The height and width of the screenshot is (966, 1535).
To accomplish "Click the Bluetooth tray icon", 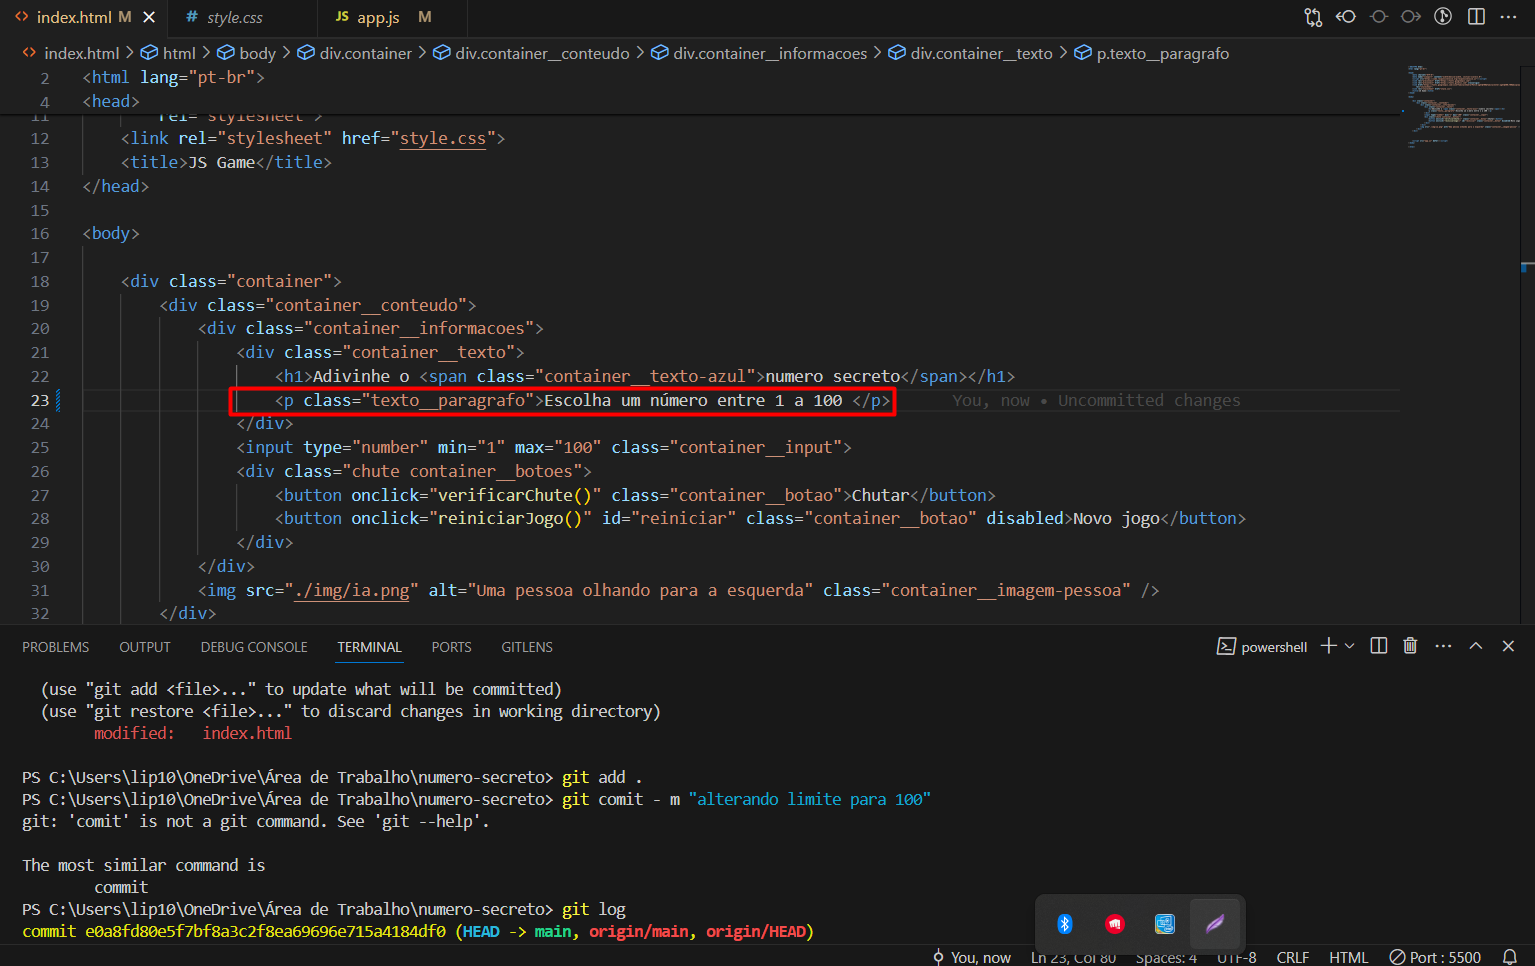I will (1065, 923).
